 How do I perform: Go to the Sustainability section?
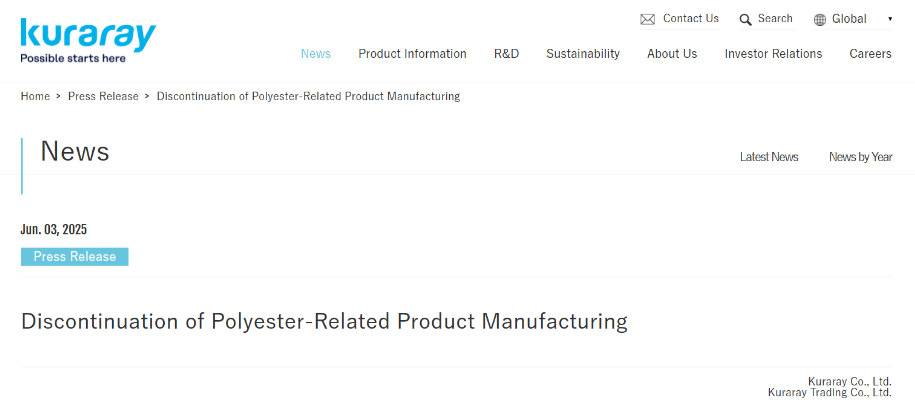[x=583, y=54]
